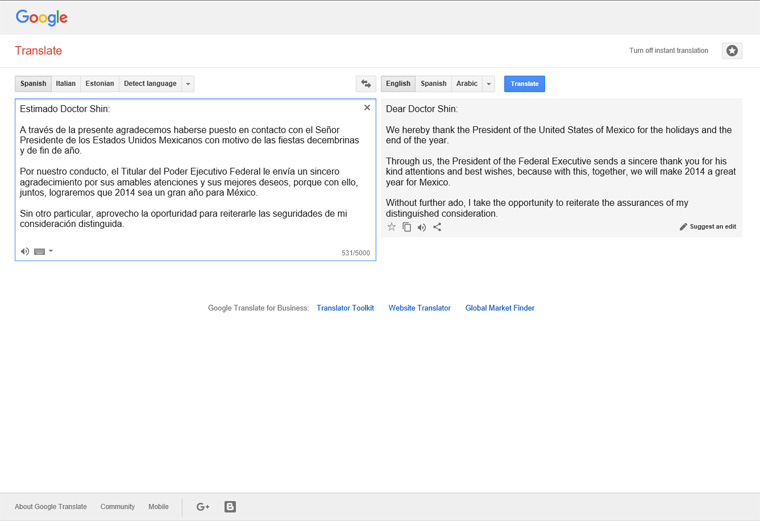Open the Website Translator link

click(419, 308)
